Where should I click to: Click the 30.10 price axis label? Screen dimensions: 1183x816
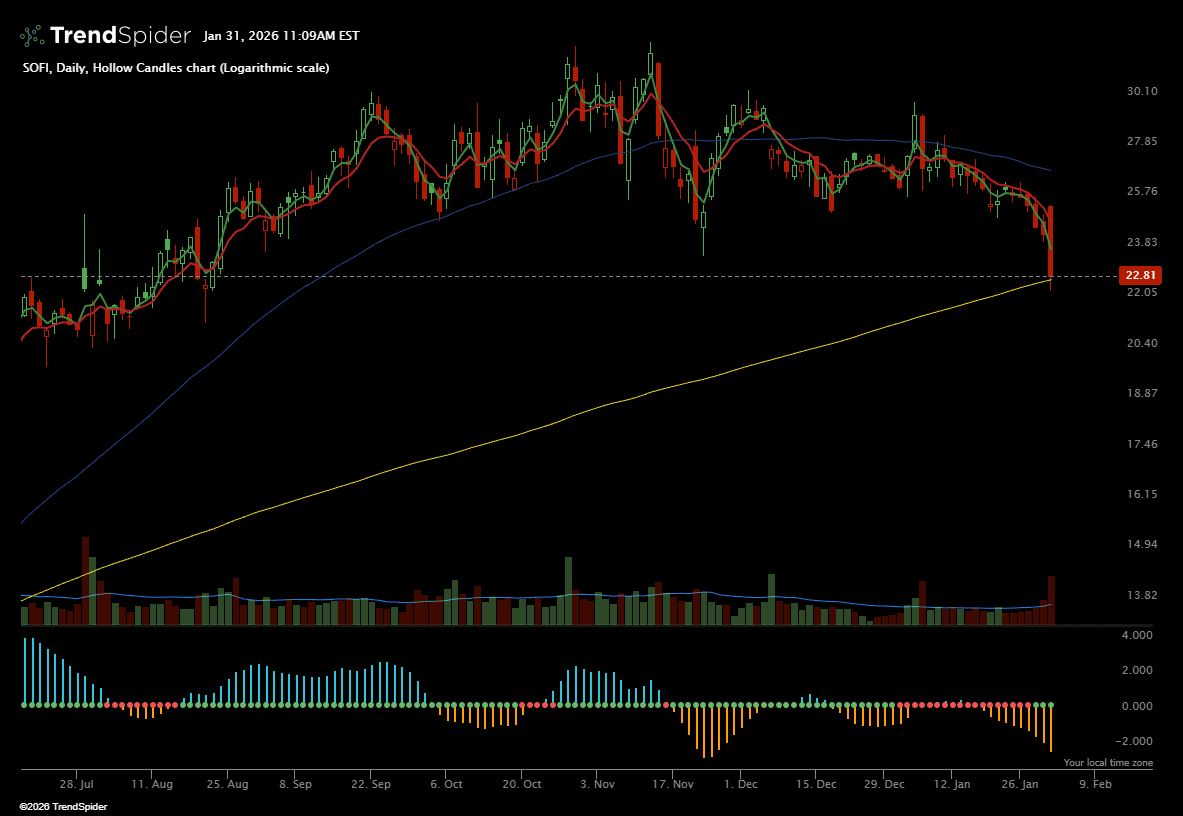click(x=1141, y=91)
